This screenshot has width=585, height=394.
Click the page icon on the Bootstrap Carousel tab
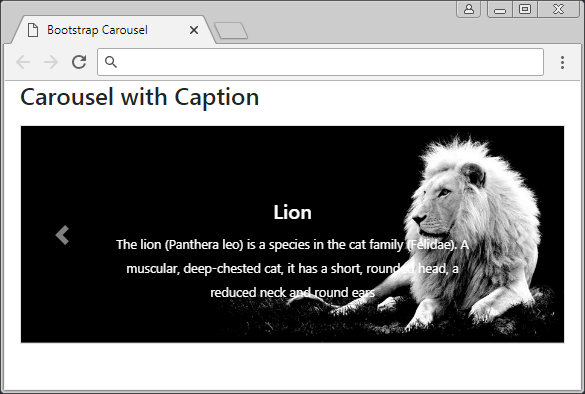(x=33, y=30)
